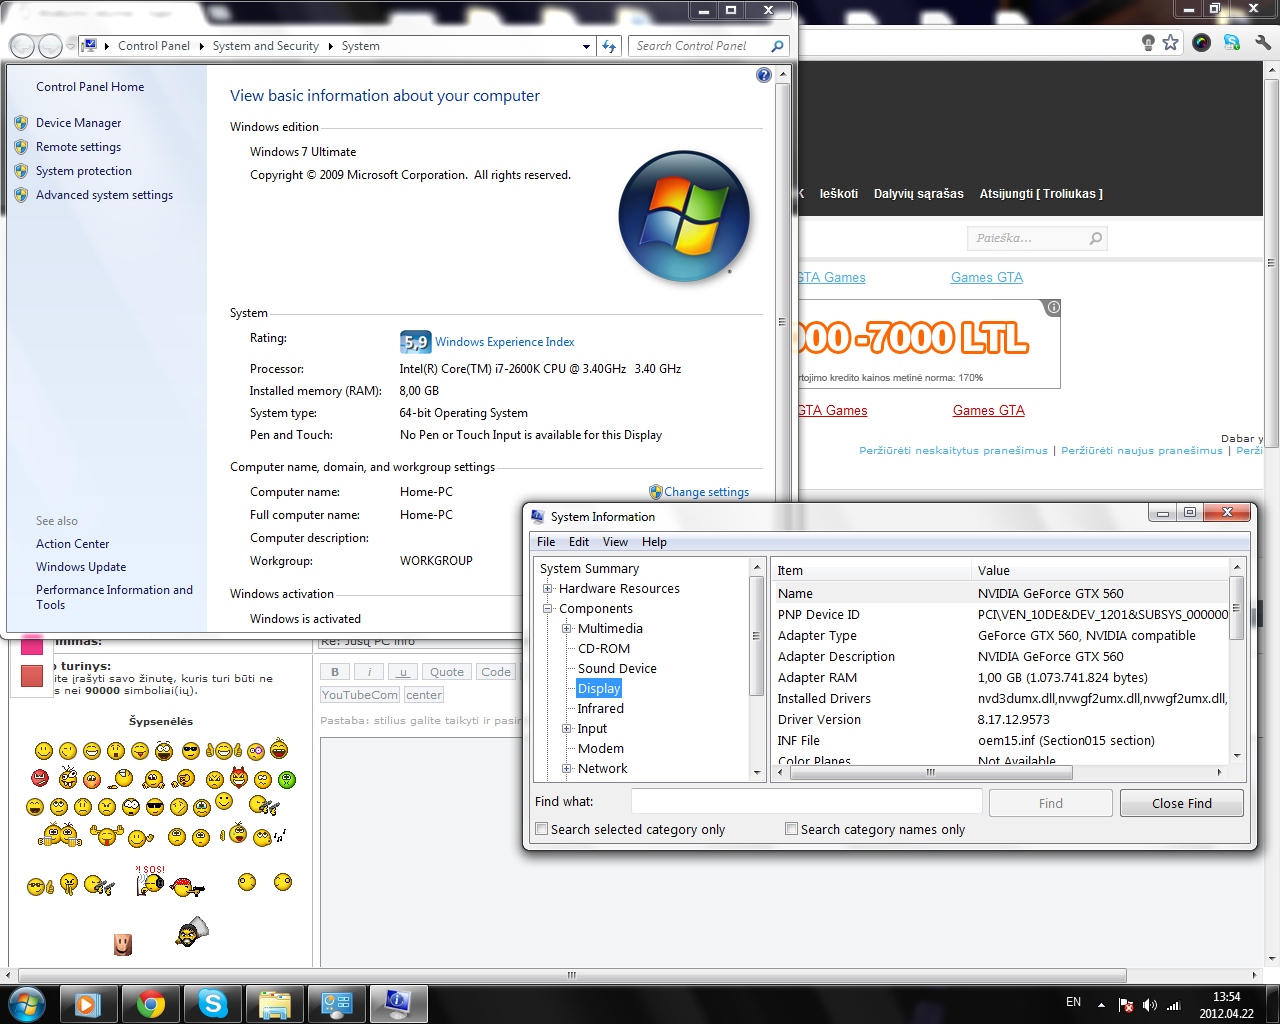
Task: Select Sound Device in the tree
Action: [x=617, y=669]
